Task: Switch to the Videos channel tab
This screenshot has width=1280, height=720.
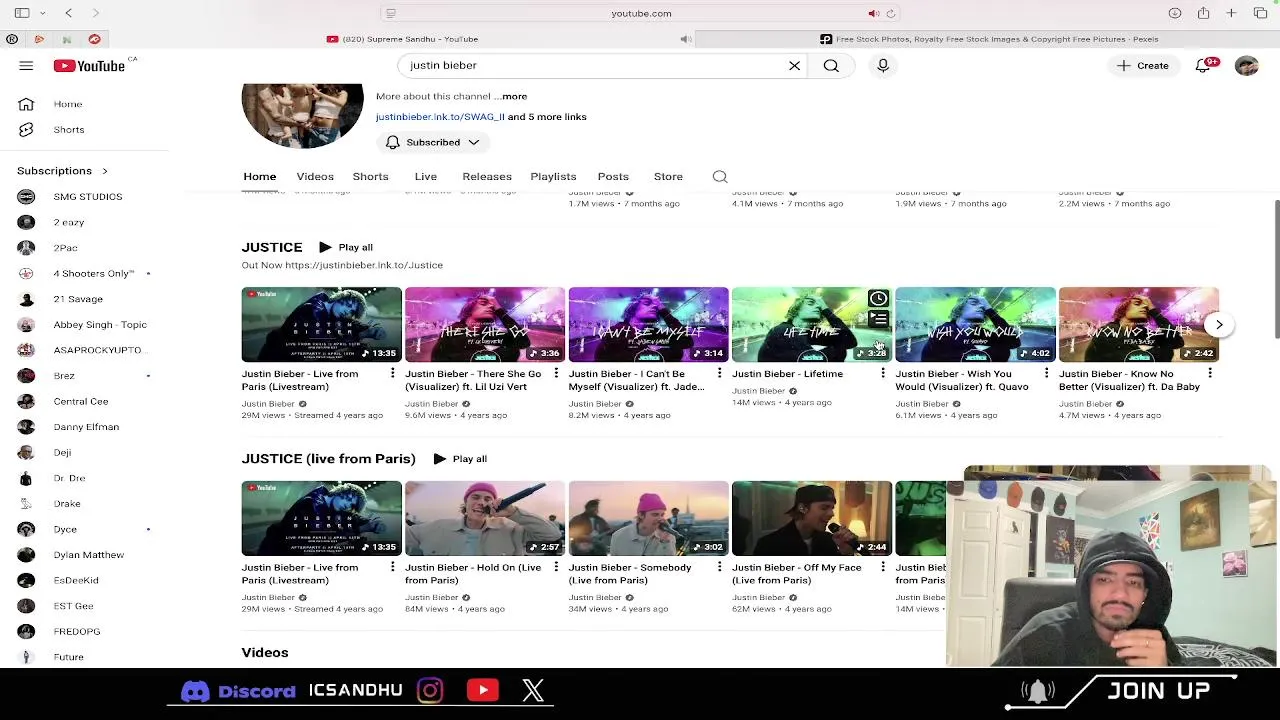Action: [315, 177]
